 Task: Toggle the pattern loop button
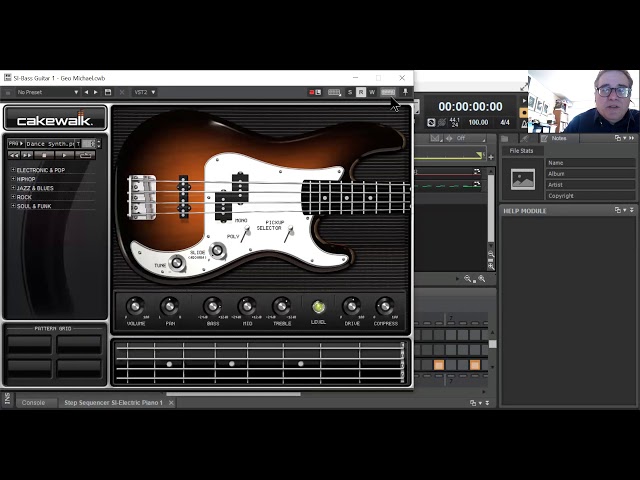click(x=85, y=155)
